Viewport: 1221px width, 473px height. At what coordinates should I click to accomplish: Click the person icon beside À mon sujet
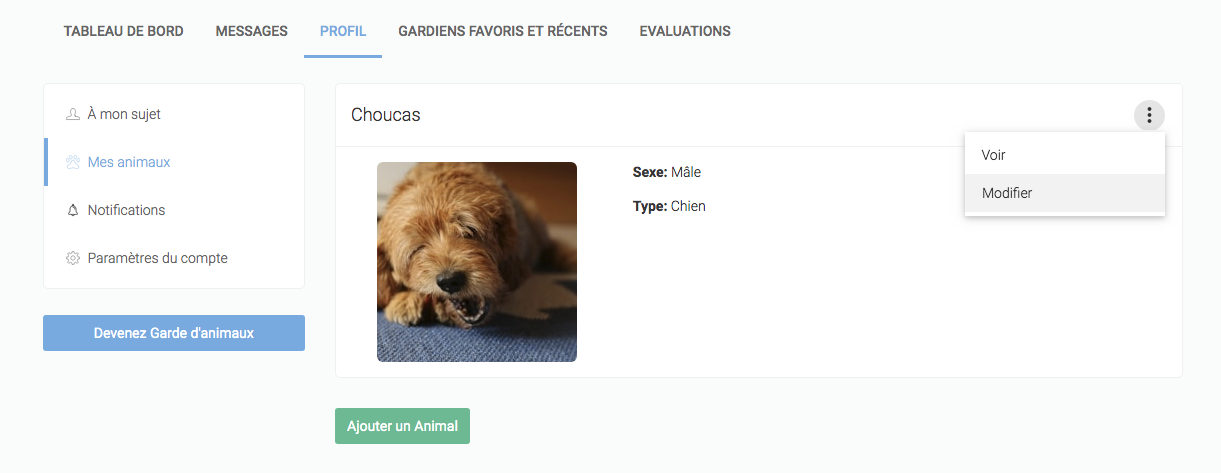[x=72, y=114]
